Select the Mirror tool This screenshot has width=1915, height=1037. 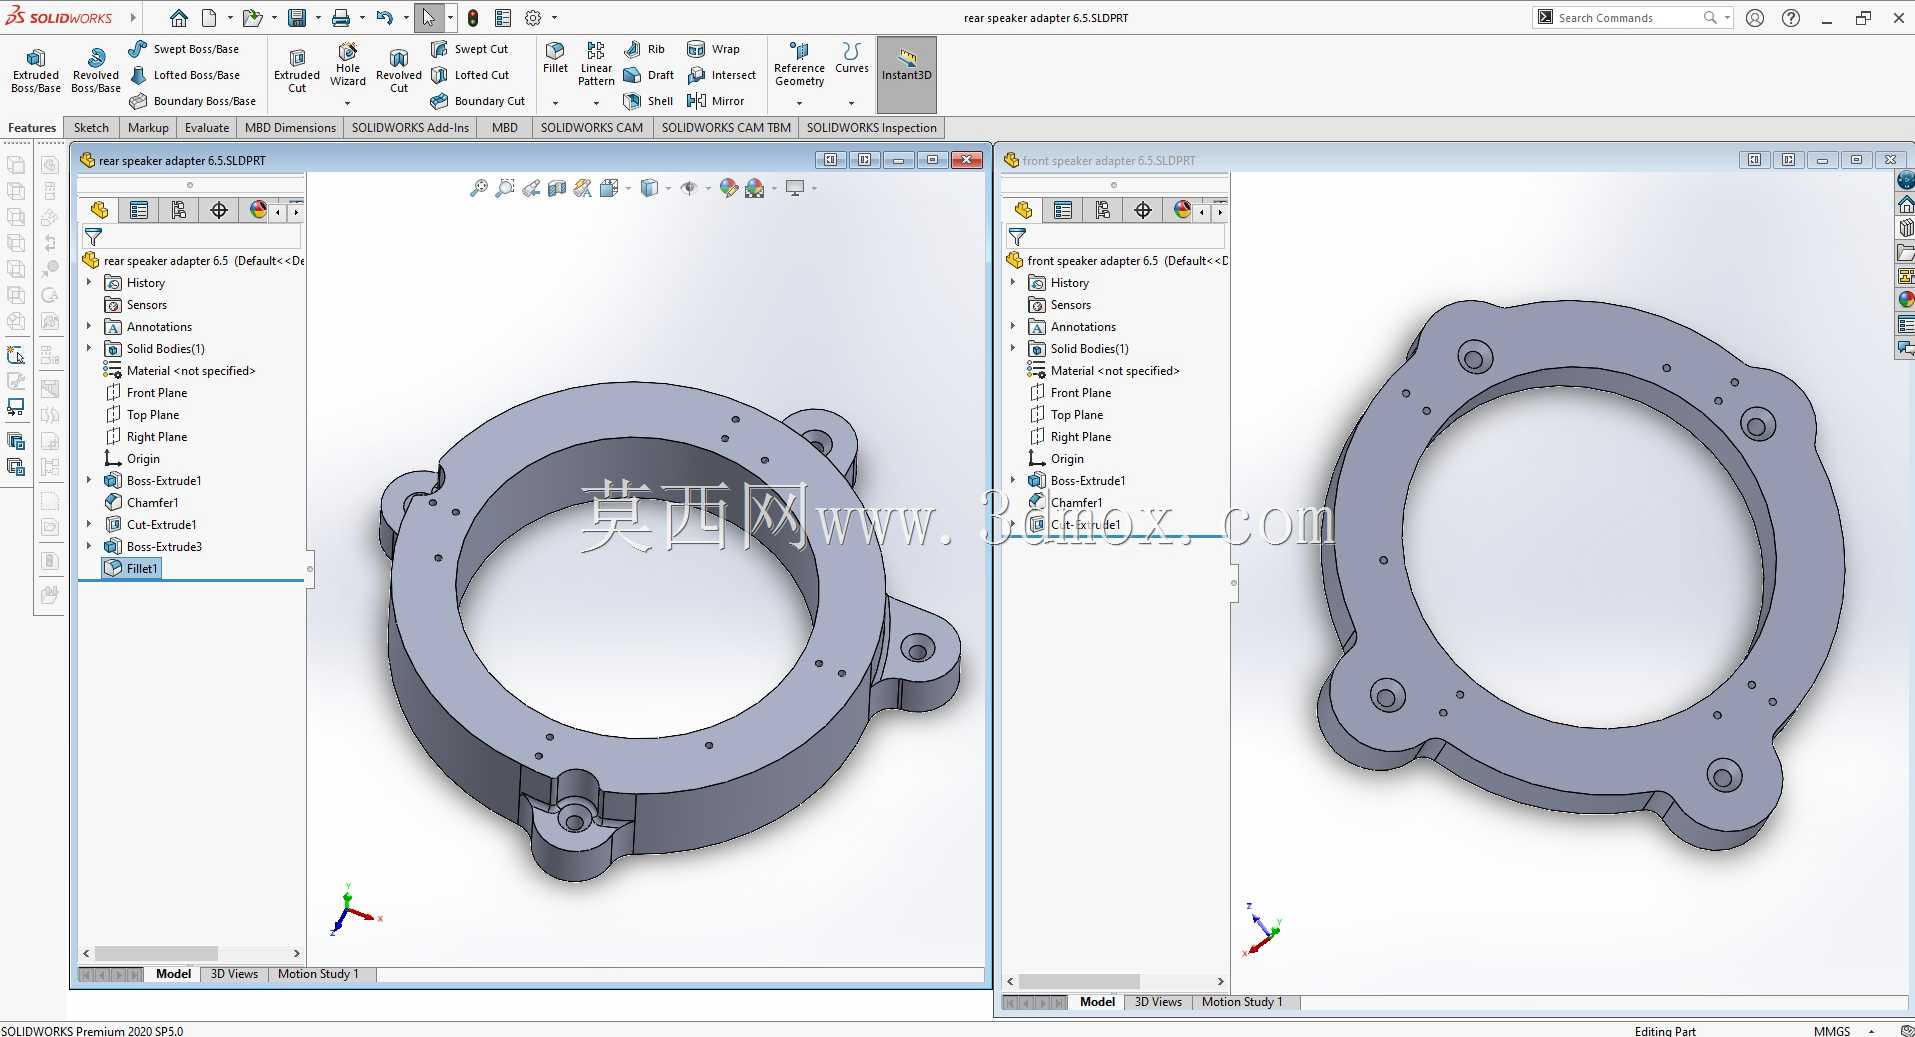coord(716,101)
